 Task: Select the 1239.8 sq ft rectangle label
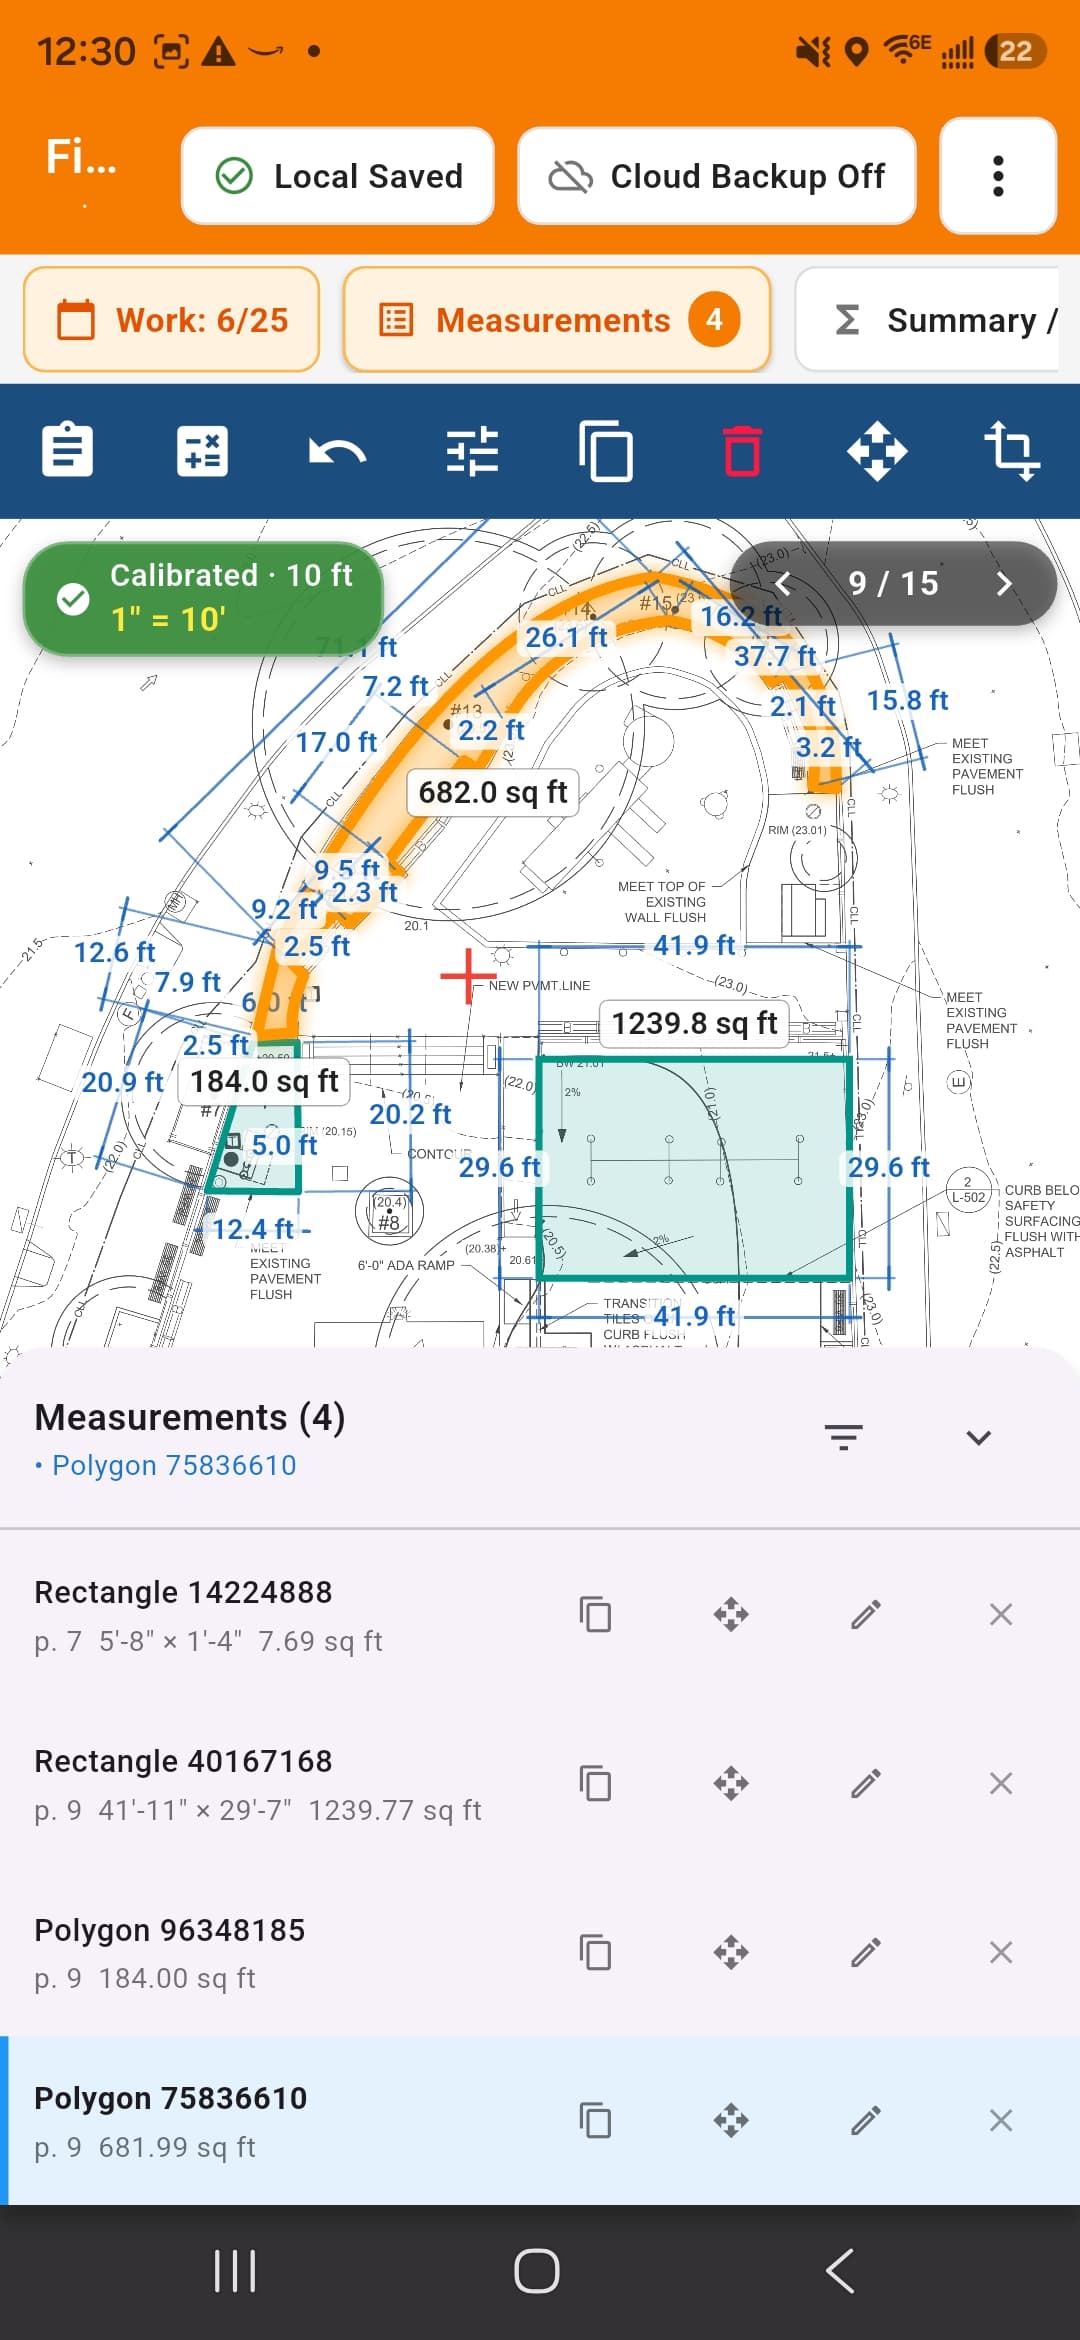[694, 1023]
